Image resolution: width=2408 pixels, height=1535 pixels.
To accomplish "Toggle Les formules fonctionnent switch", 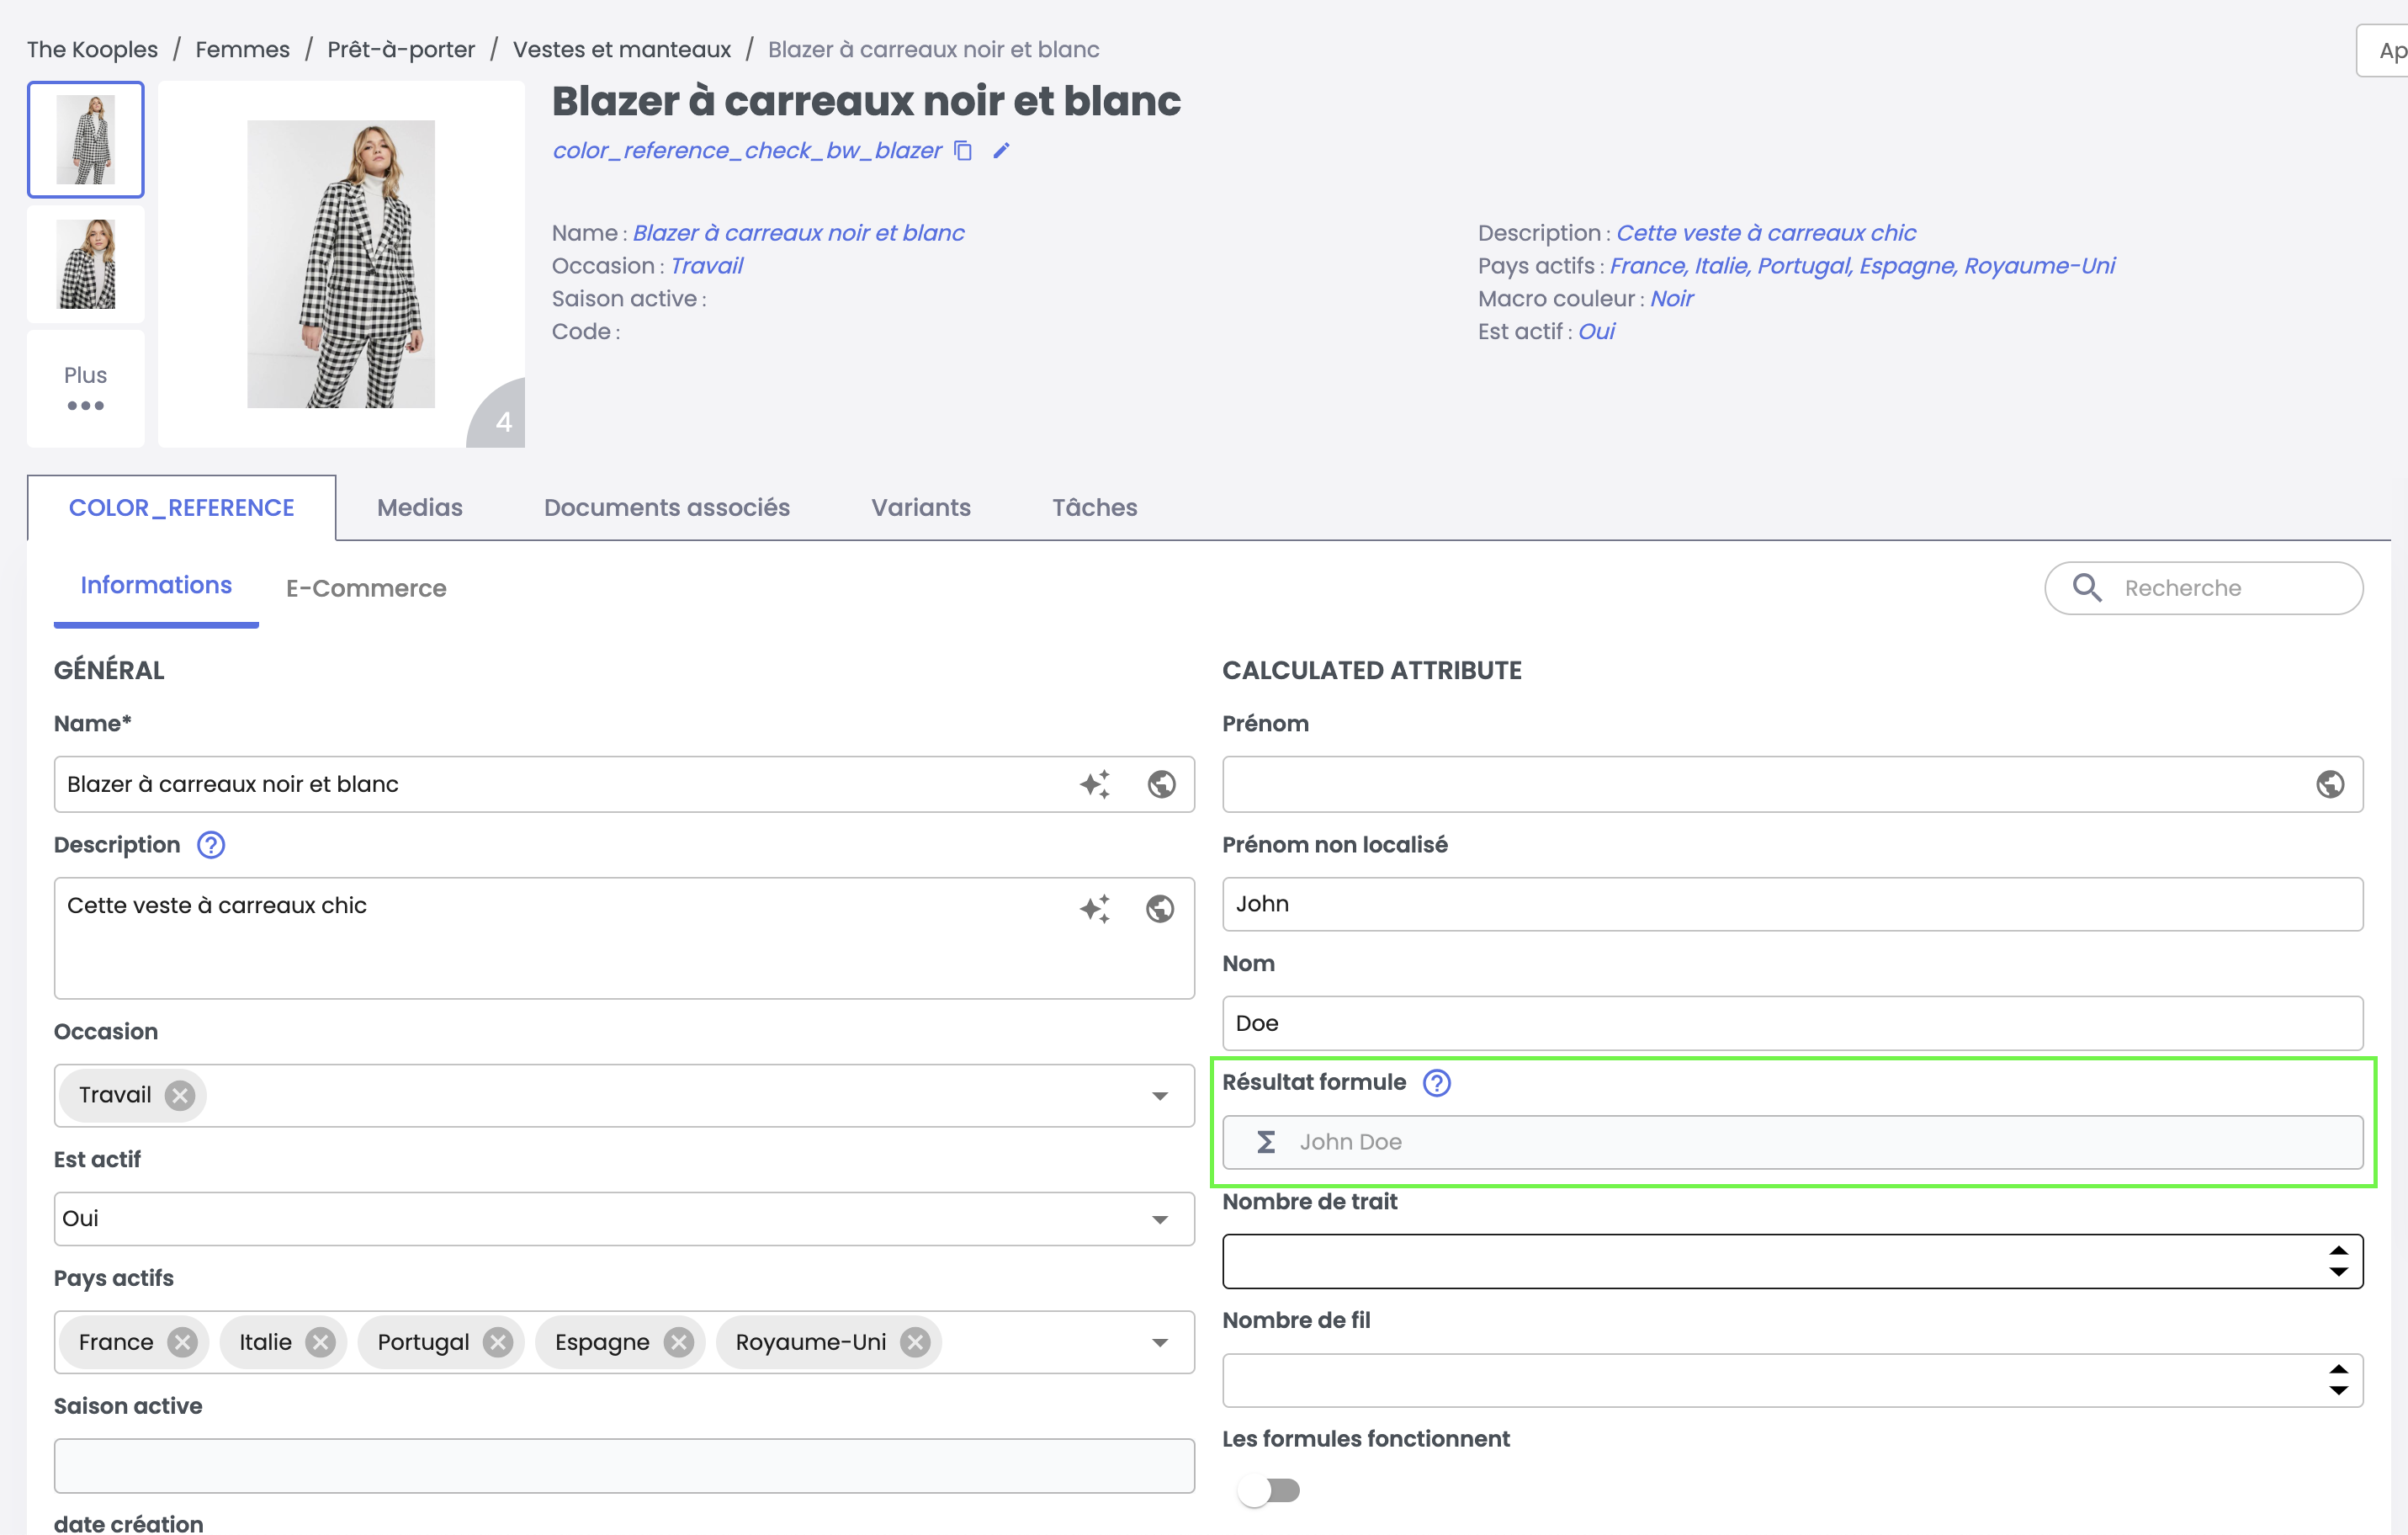I will click(x=1268, y=1490).
